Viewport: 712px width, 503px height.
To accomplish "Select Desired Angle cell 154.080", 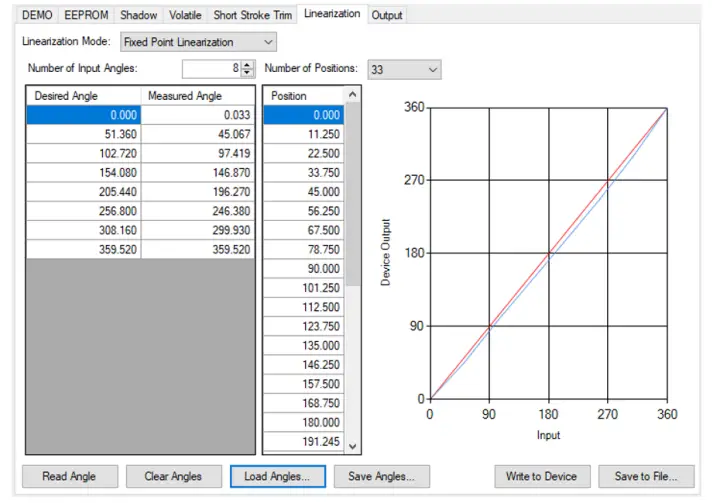I will pos(84,173).
